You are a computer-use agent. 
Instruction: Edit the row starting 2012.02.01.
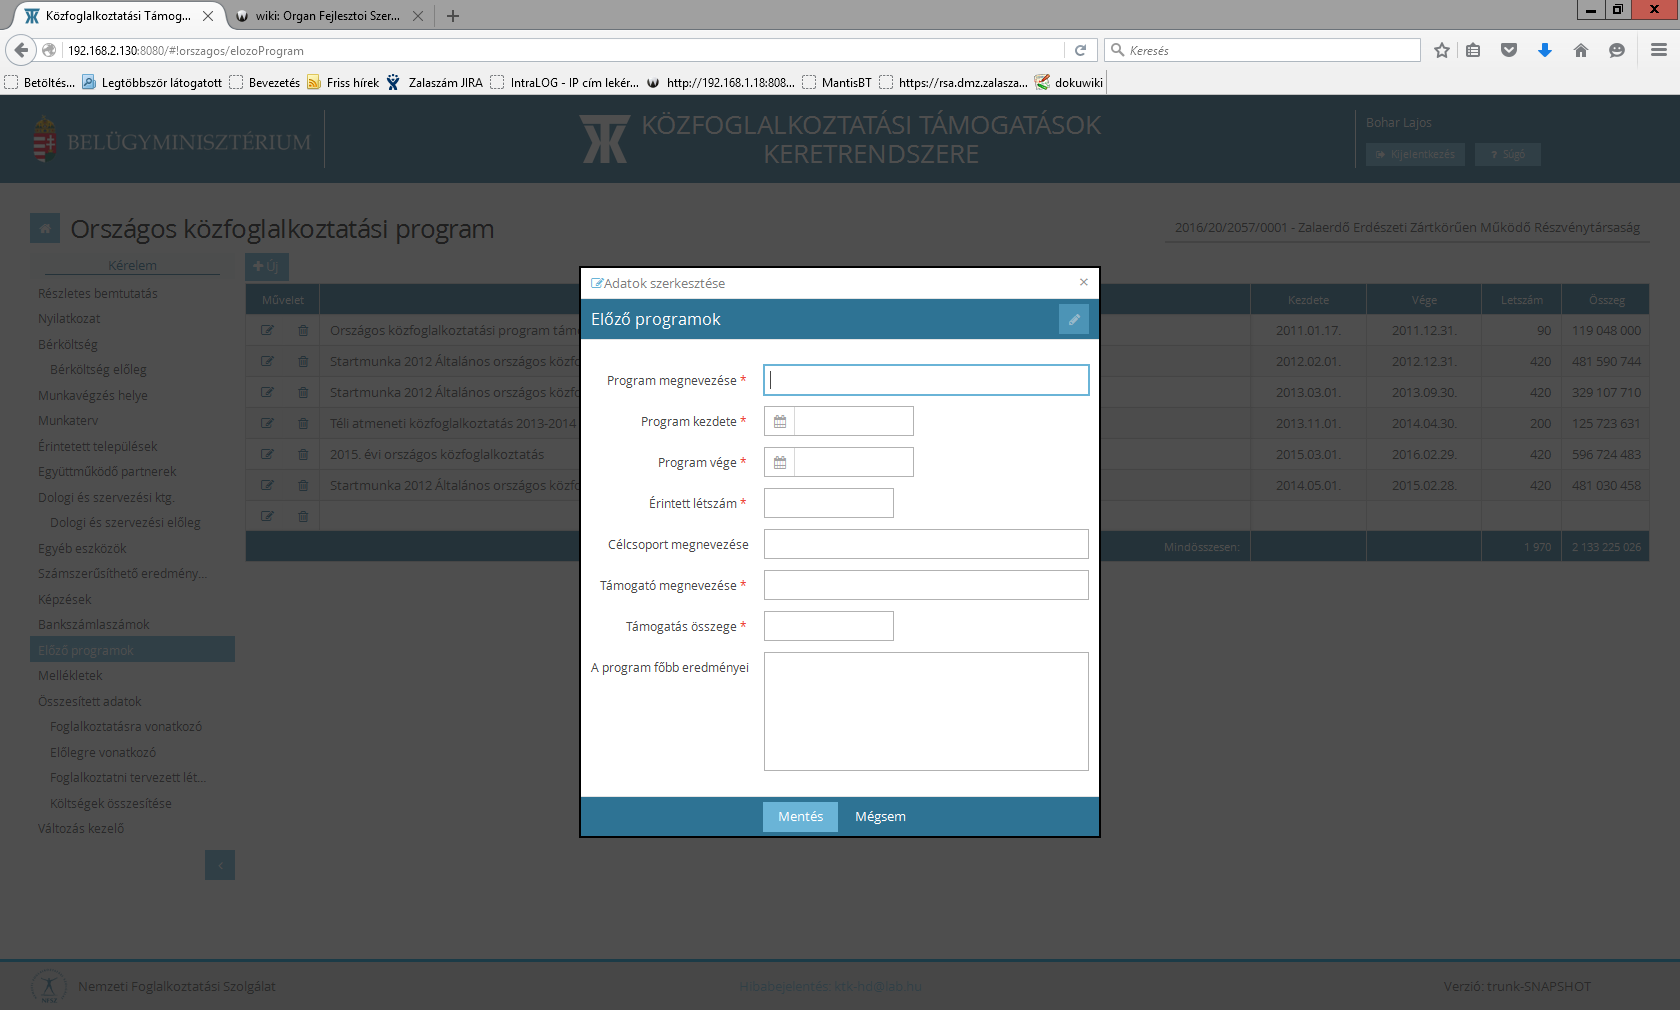(x=267, y=361)
